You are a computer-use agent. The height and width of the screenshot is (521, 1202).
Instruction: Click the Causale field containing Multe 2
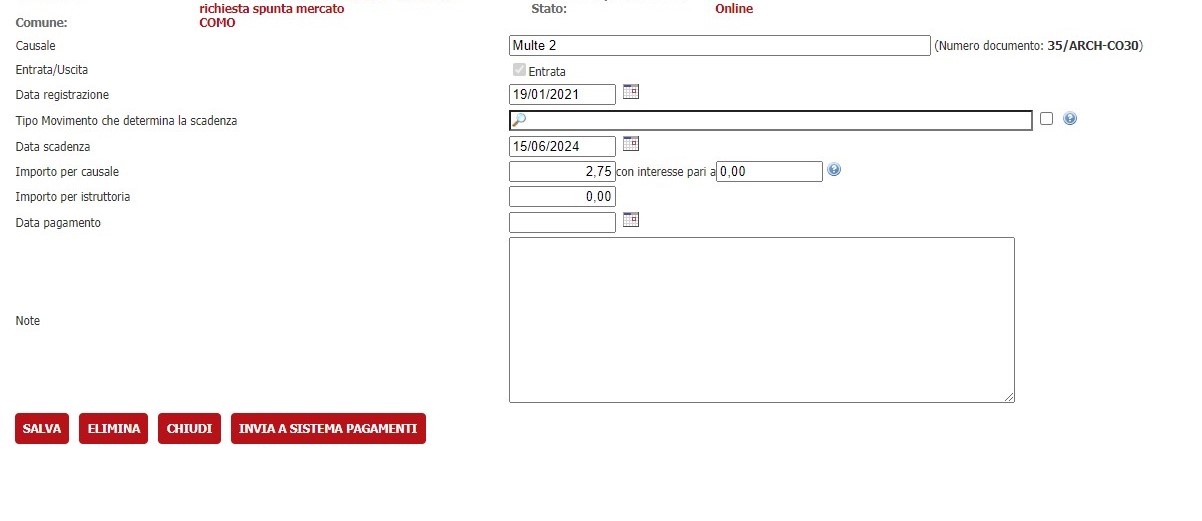click(x=719, y=46)
